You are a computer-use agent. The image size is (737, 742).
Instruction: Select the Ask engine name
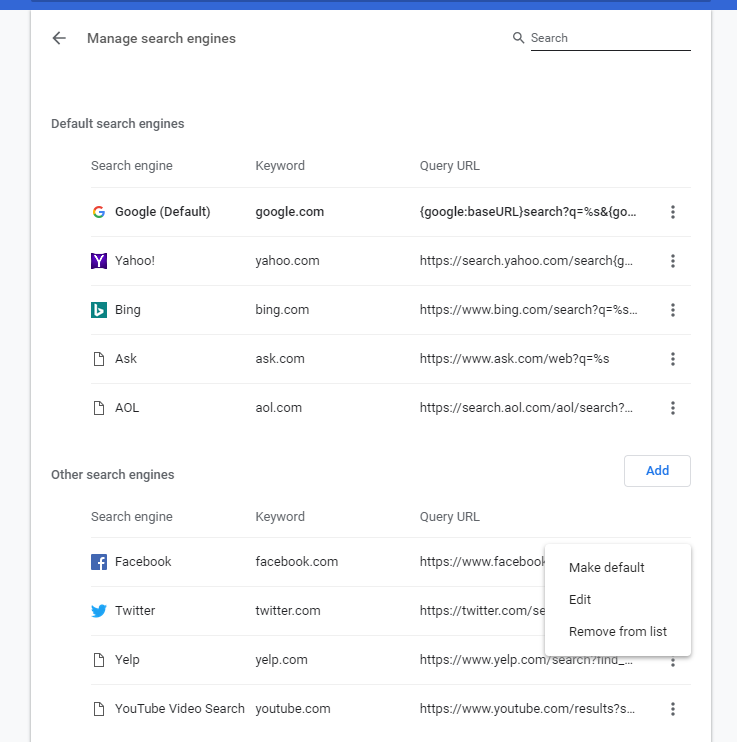click(x=126, y=359)
